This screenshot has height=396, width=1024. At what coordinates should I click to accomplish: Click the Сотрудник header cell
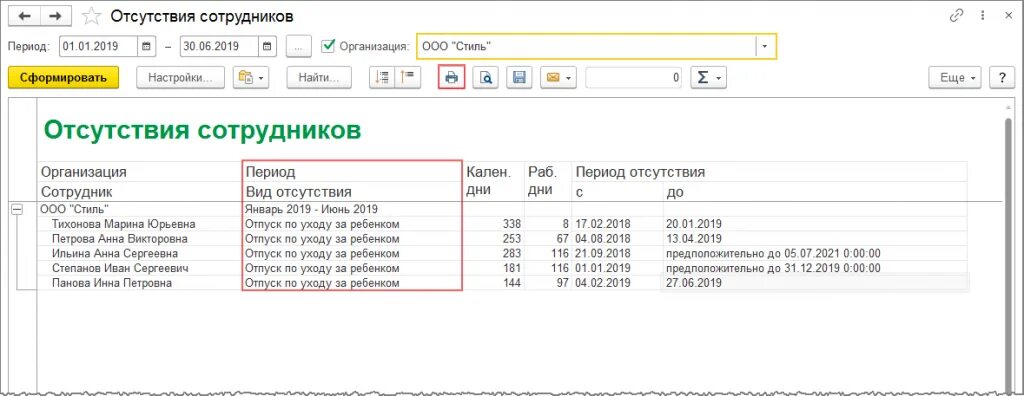coord(139,192)
